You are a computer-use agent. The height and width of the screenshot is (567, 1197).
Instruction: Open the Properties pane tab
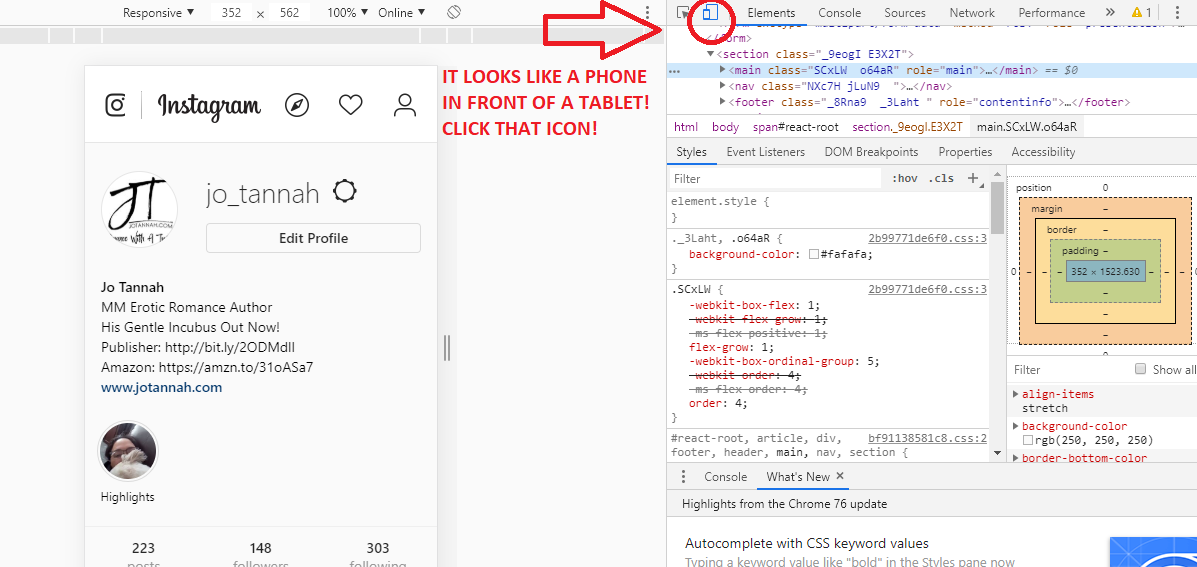[x=965, y=152]
